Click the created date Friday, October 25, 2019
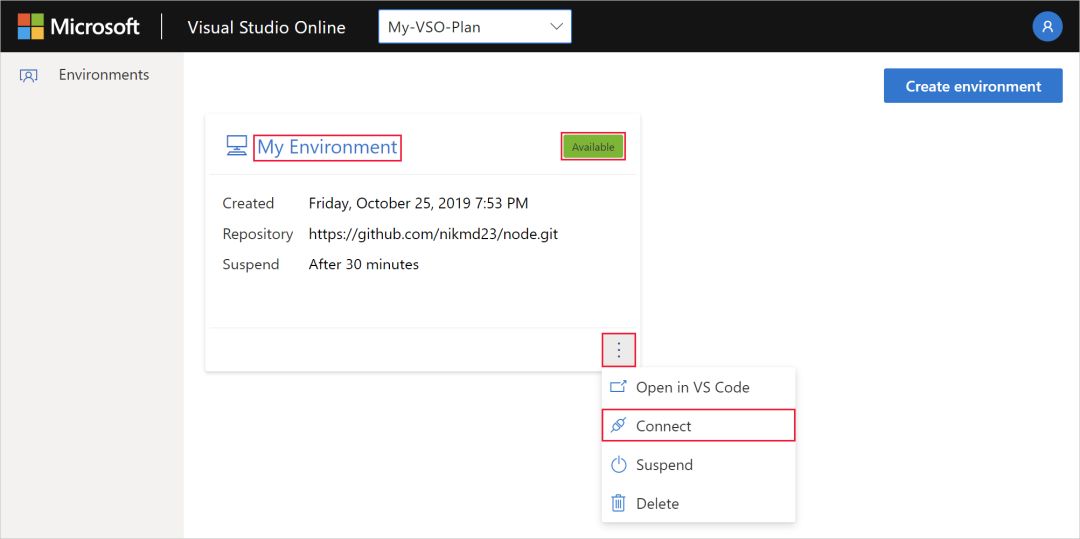 pyautogui.click(x=418, y=203)
